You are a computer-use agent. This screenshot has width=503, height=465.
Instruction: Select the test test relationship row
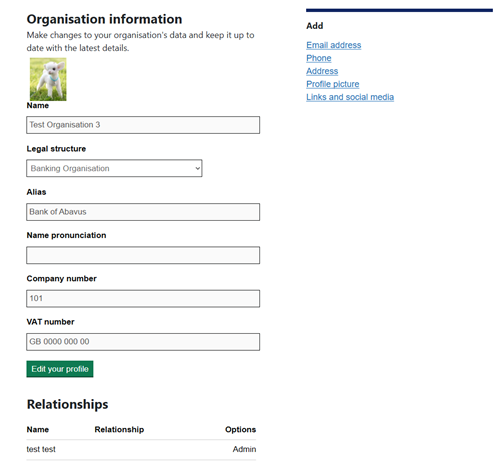141,450
